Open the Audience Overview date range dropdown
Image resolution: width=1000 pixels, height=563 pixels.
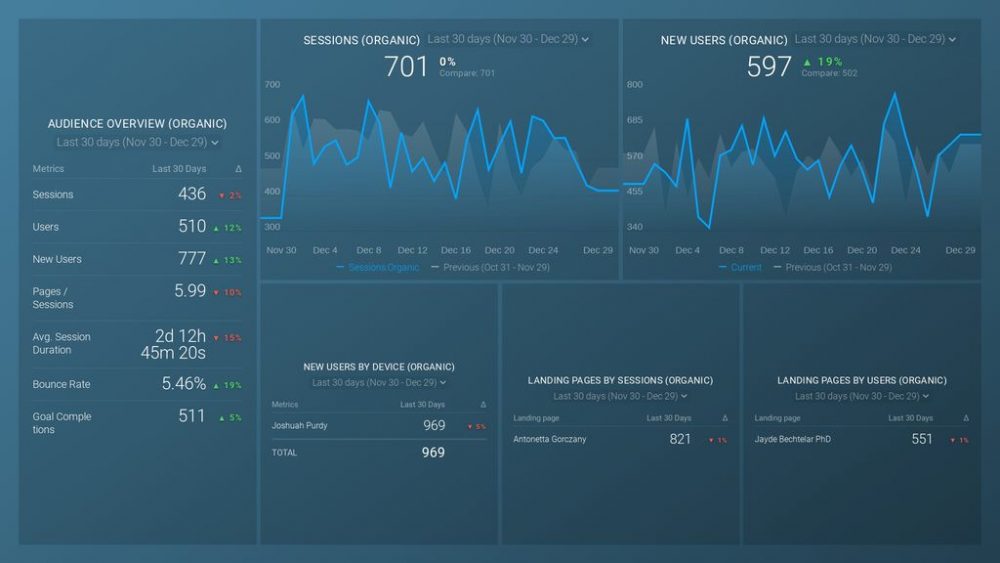tap(137, 143)
